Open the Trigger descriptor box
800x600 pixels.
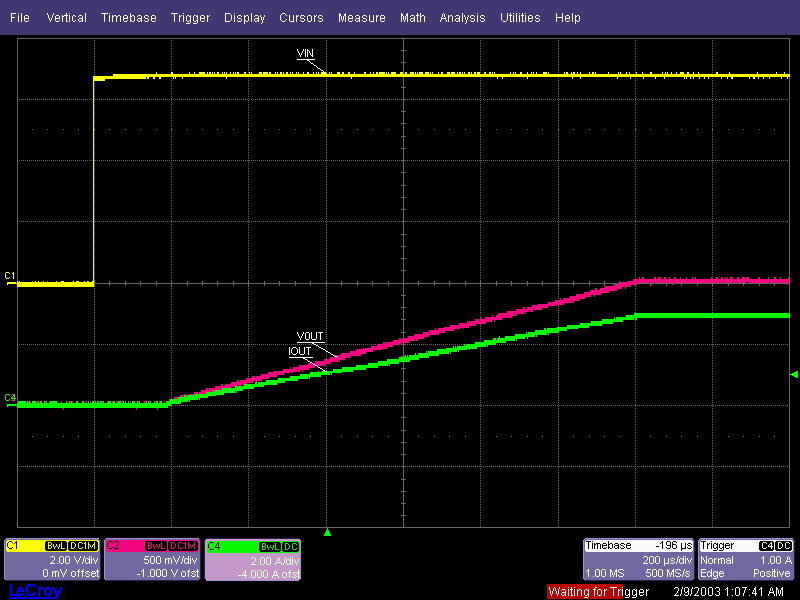[x=747, y=560]
